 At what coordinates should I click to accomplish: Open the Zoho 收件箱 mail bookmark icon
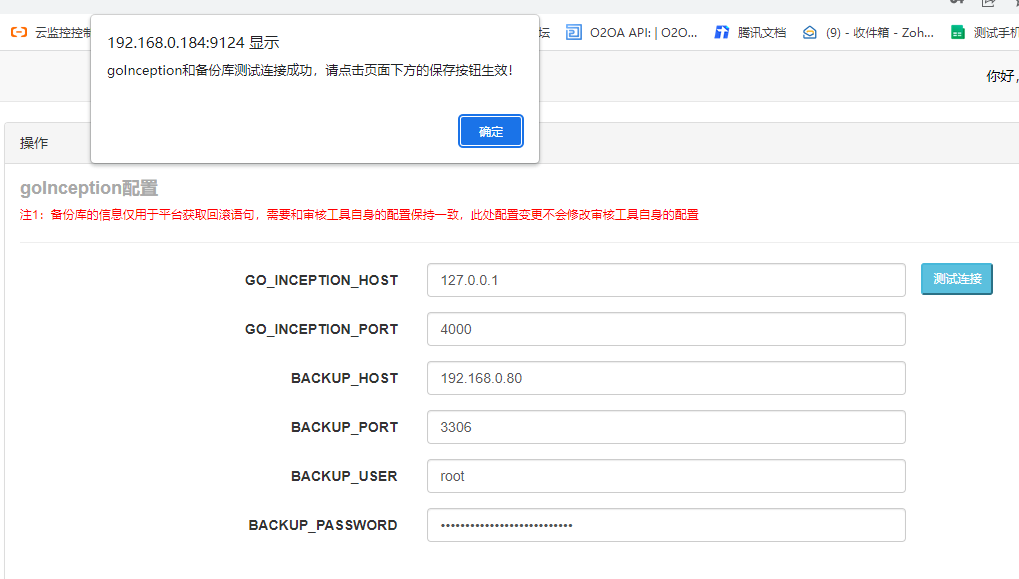click(x=809, y=32)
